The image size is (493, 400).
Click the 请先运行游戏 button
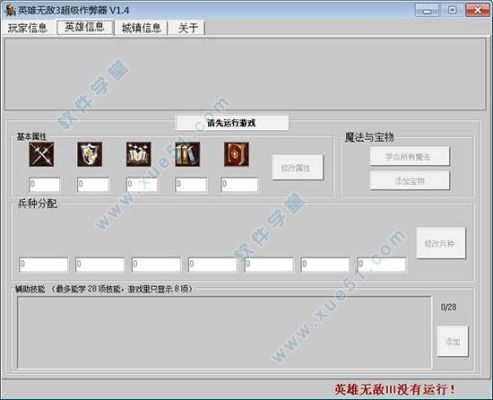[232, 123]
